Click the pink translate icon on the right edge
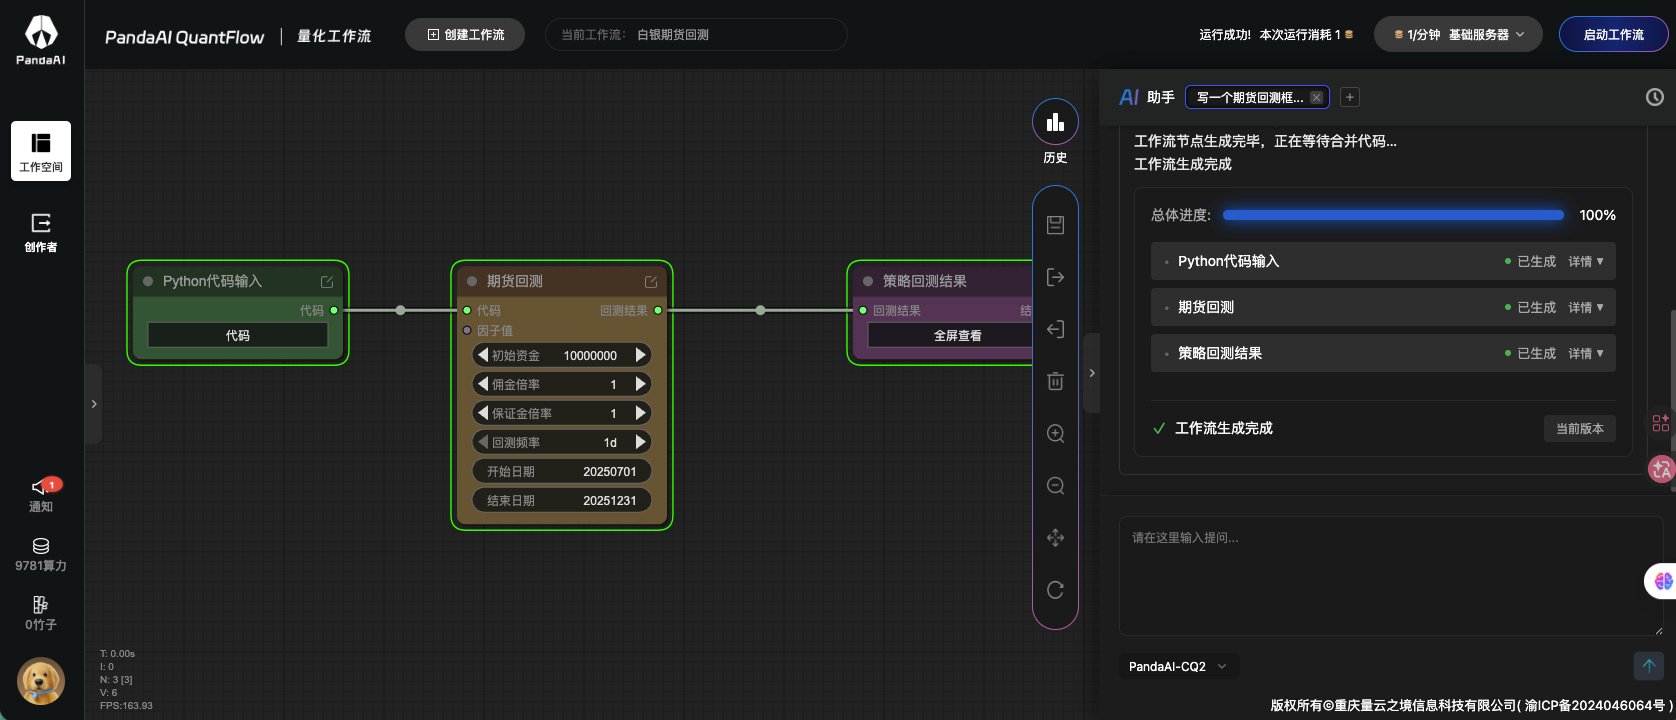This screenshot has height=720, width=1676. click(1662, 468)
